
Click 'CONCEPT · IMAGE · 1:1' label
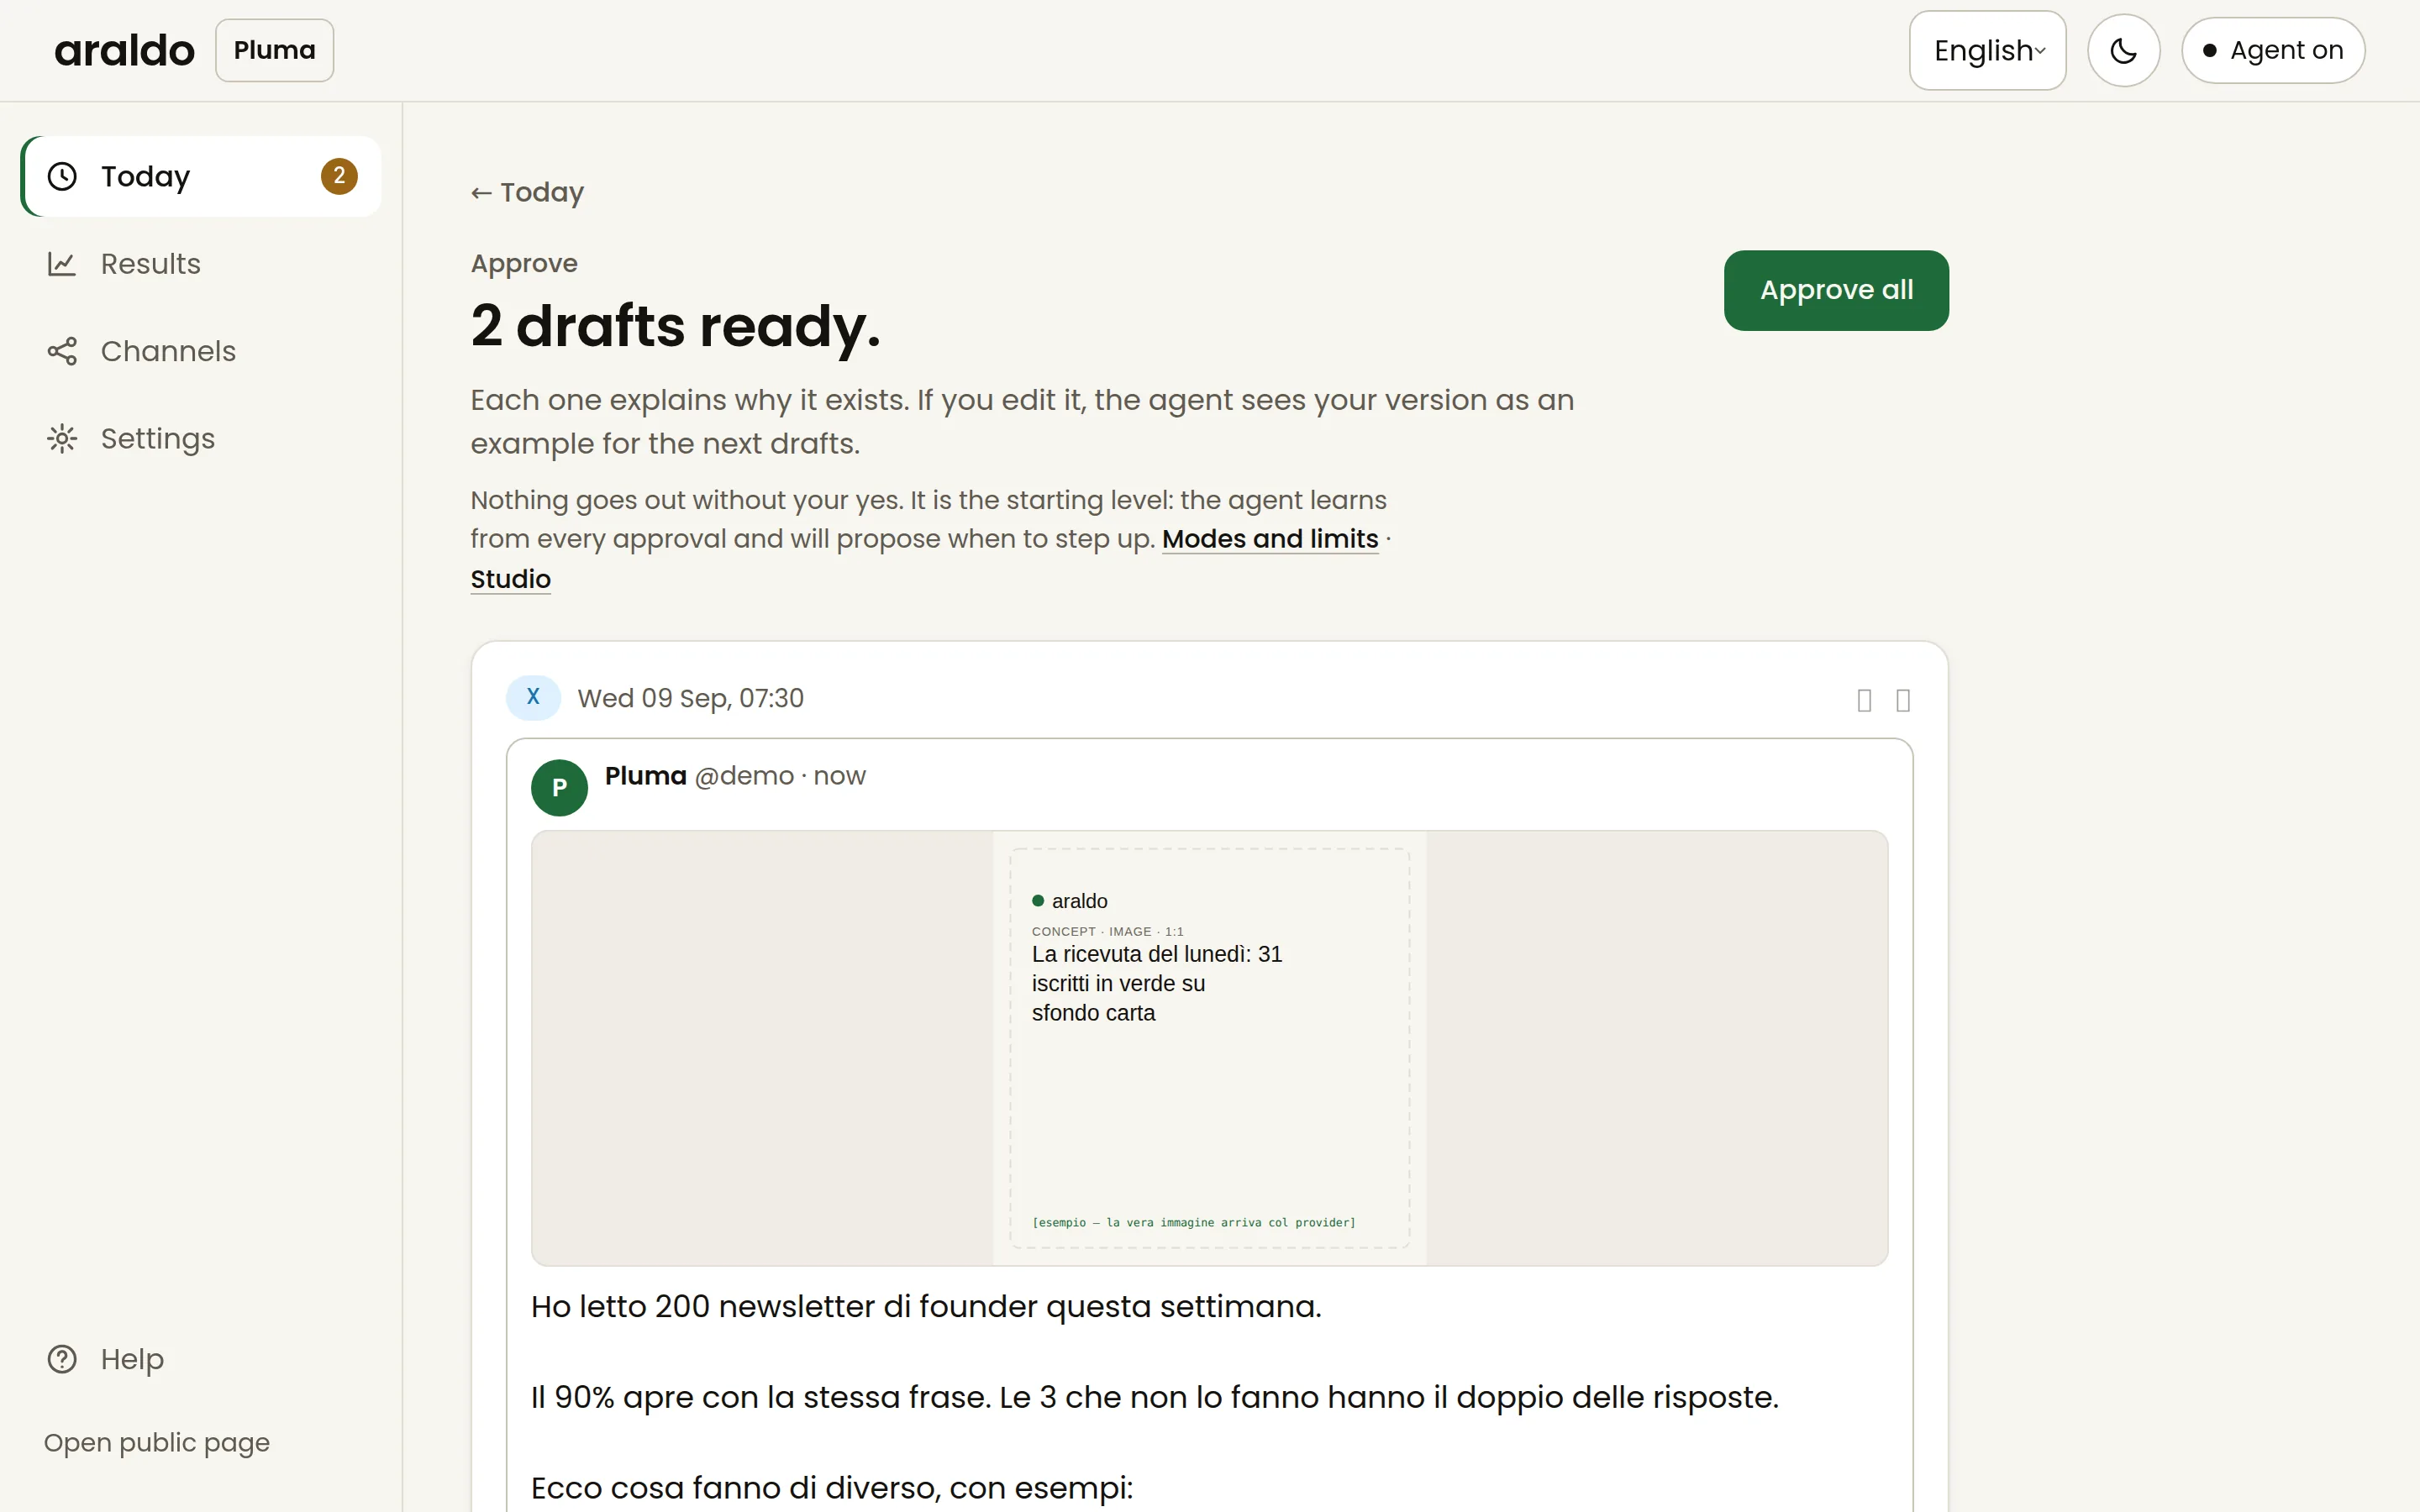1107,931
